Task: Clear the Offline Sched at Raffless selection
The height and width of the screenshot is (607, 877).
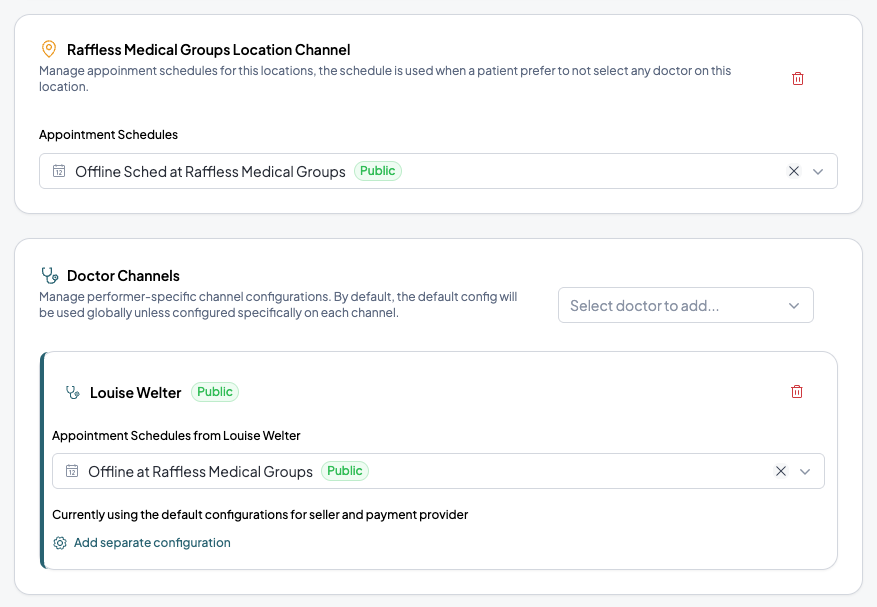Action: (794, 171)
